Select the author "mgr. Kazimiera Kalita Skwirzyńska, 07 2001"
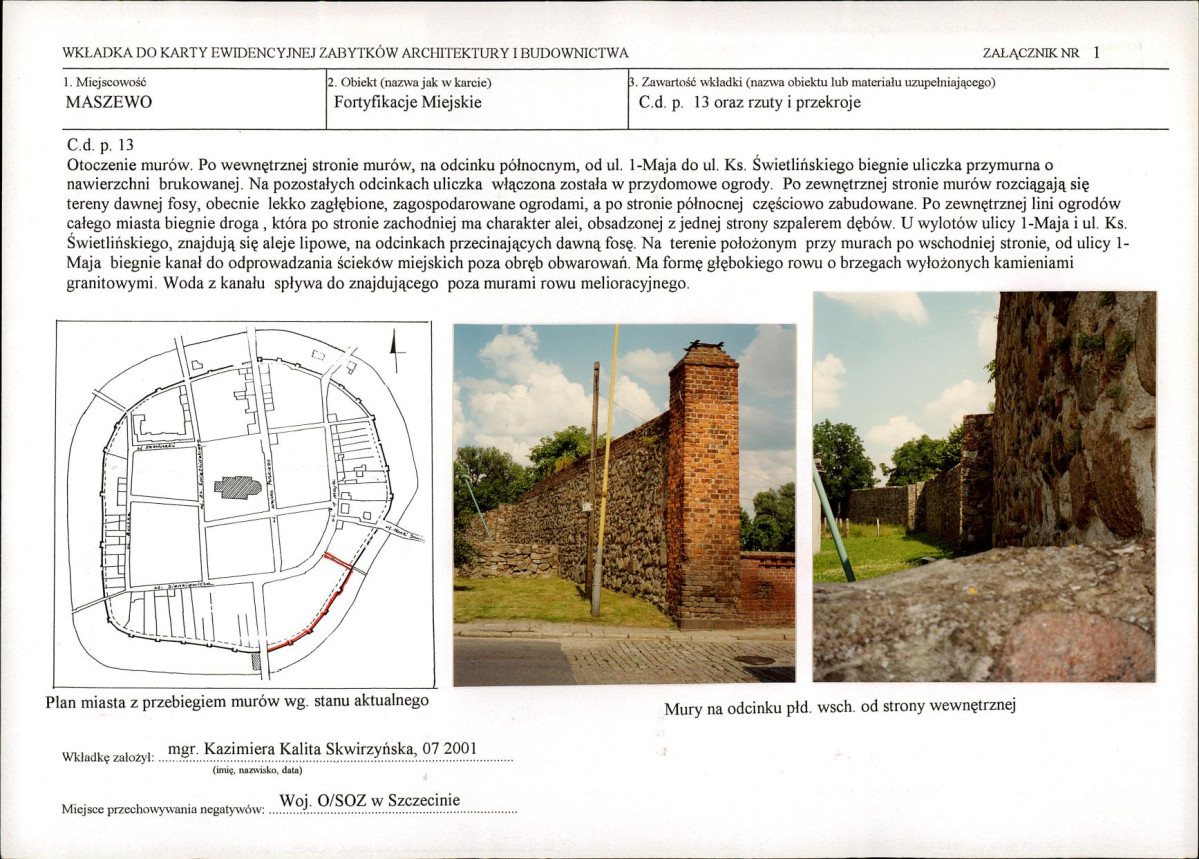 tap(322, 749)
